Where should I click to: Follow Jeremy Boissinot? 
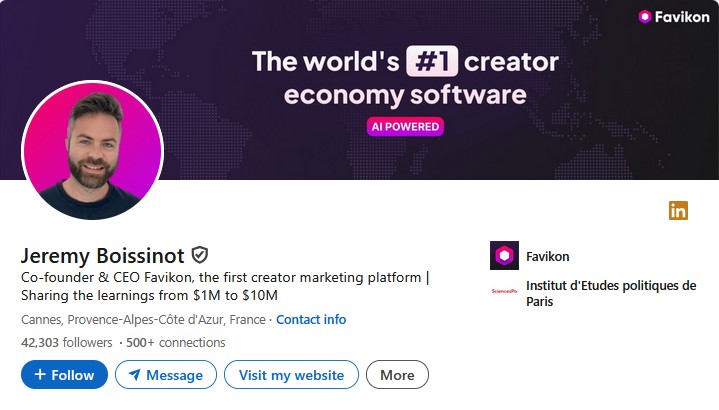(x=64, y=375)
